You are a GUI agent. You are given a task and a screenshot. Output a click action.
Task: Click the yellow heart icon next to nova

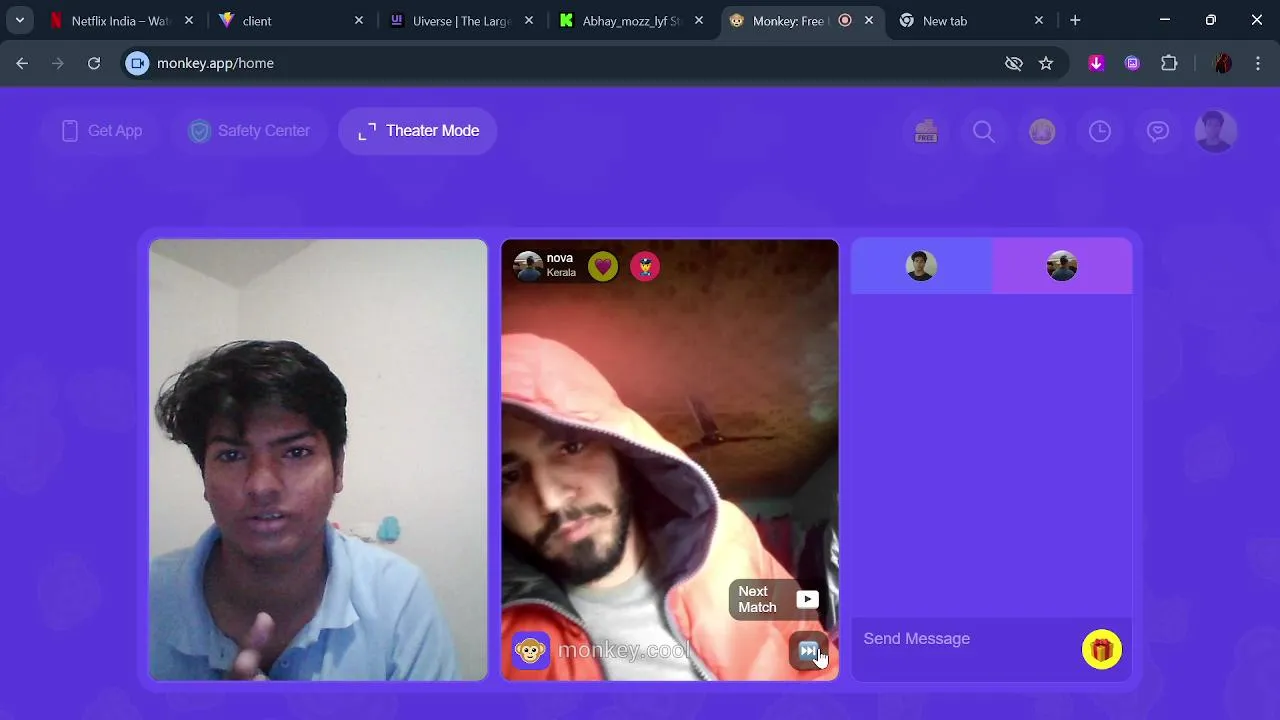603,267
